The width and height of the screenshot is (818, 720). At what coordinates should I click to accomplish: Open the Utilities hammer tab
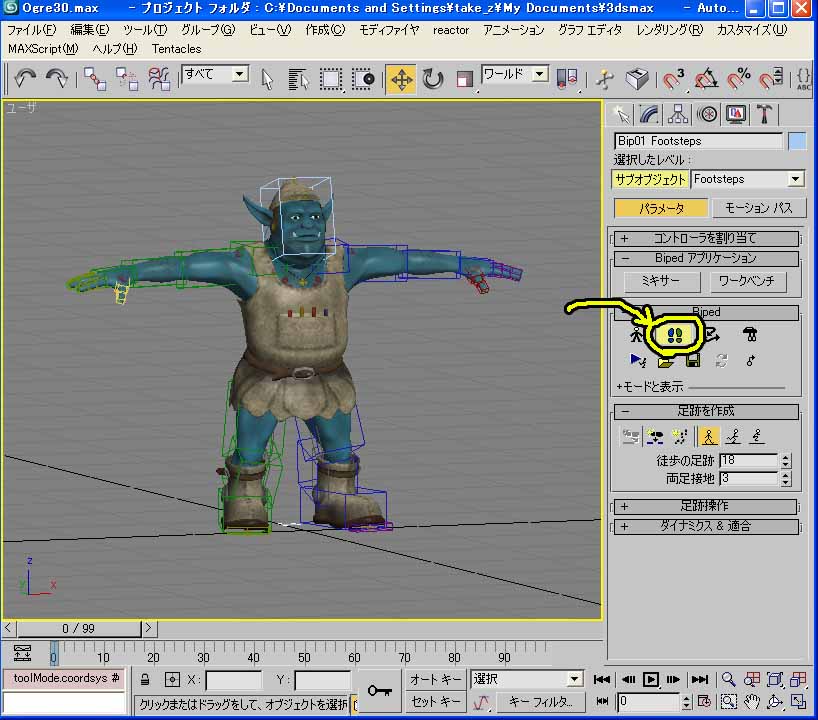click(x=764, y=114)
